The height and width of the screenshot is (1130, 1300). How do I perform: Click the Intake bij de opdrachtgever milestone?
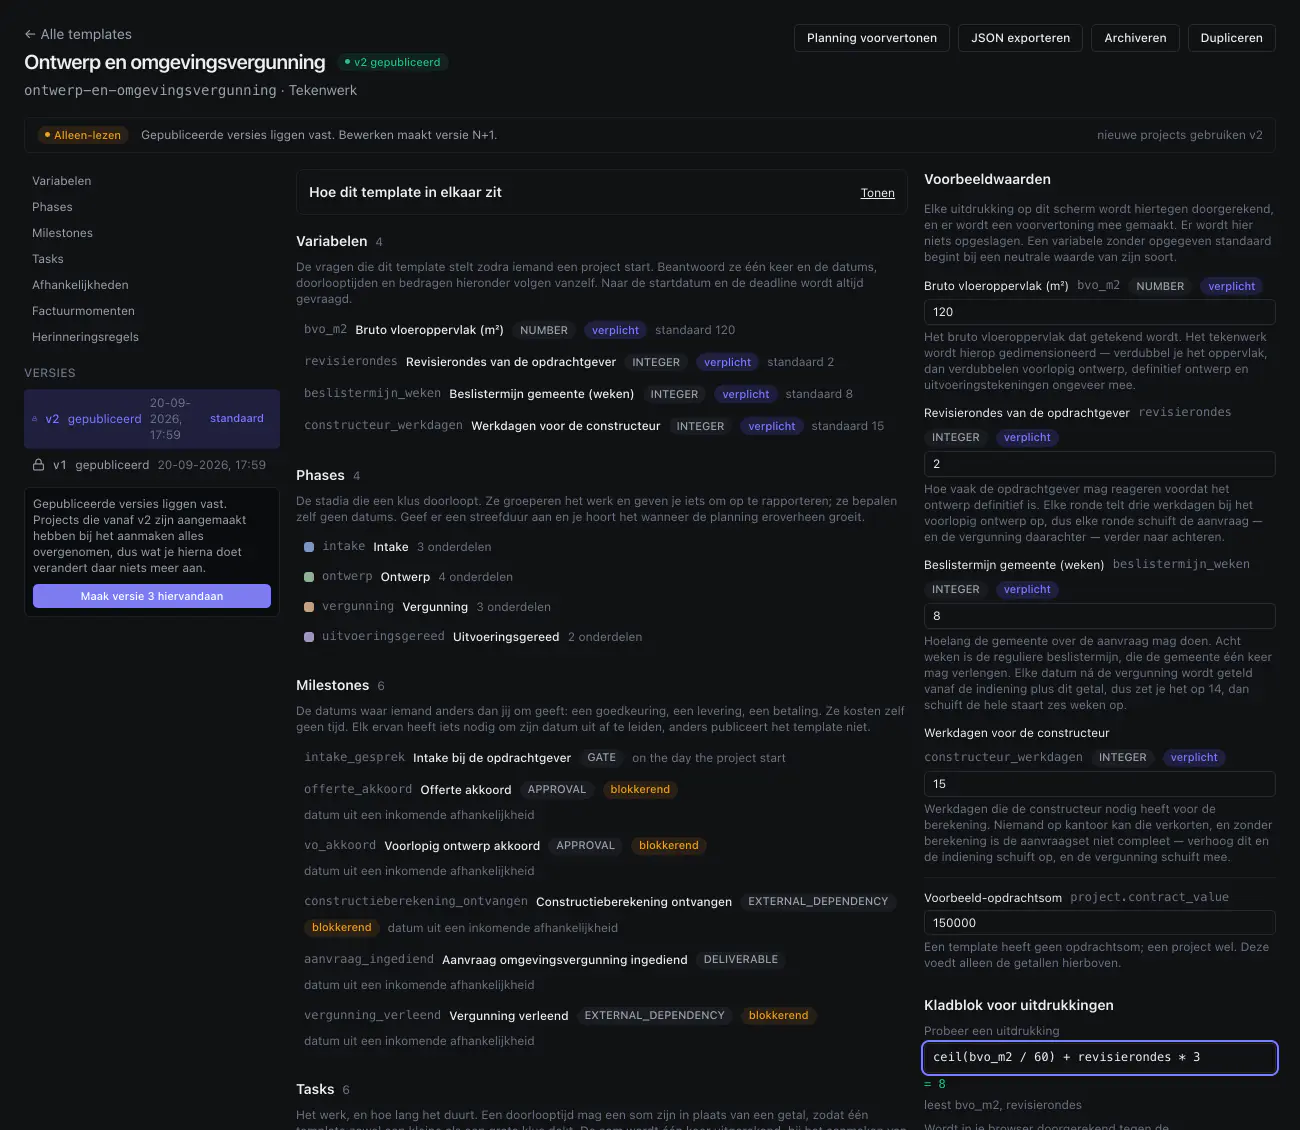[492, 758]
